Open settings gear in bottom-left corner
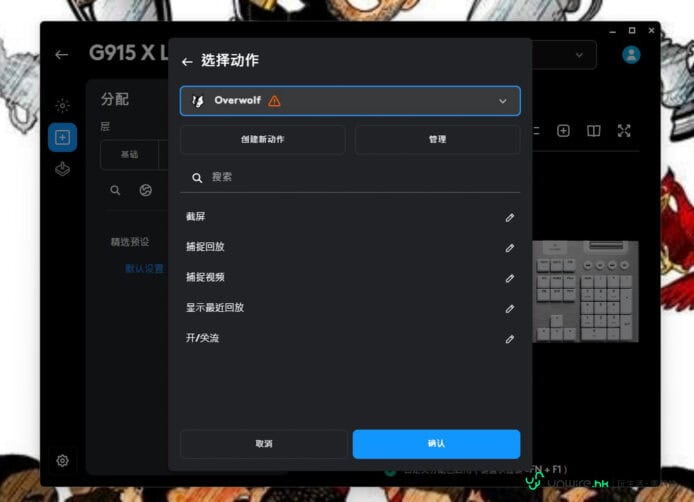The height and width of the screenshot is (502, 694). coord(62,461)
